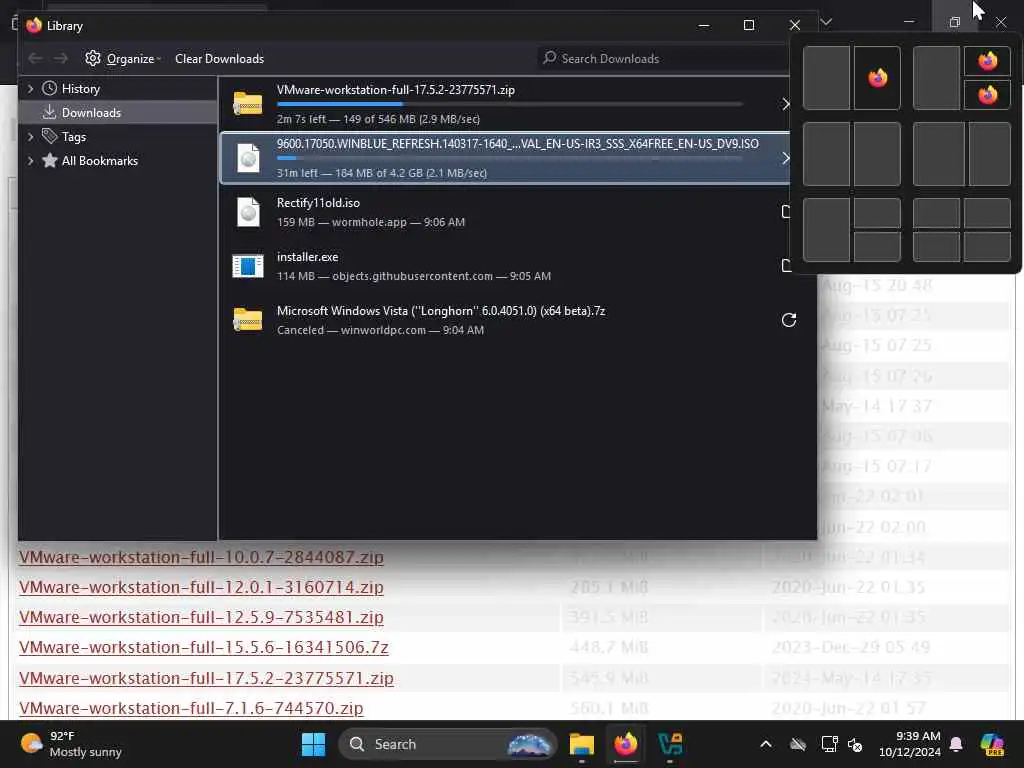Open File Explorer from taskbar
Screen dimensions: 1024x768
click(581, 744)
